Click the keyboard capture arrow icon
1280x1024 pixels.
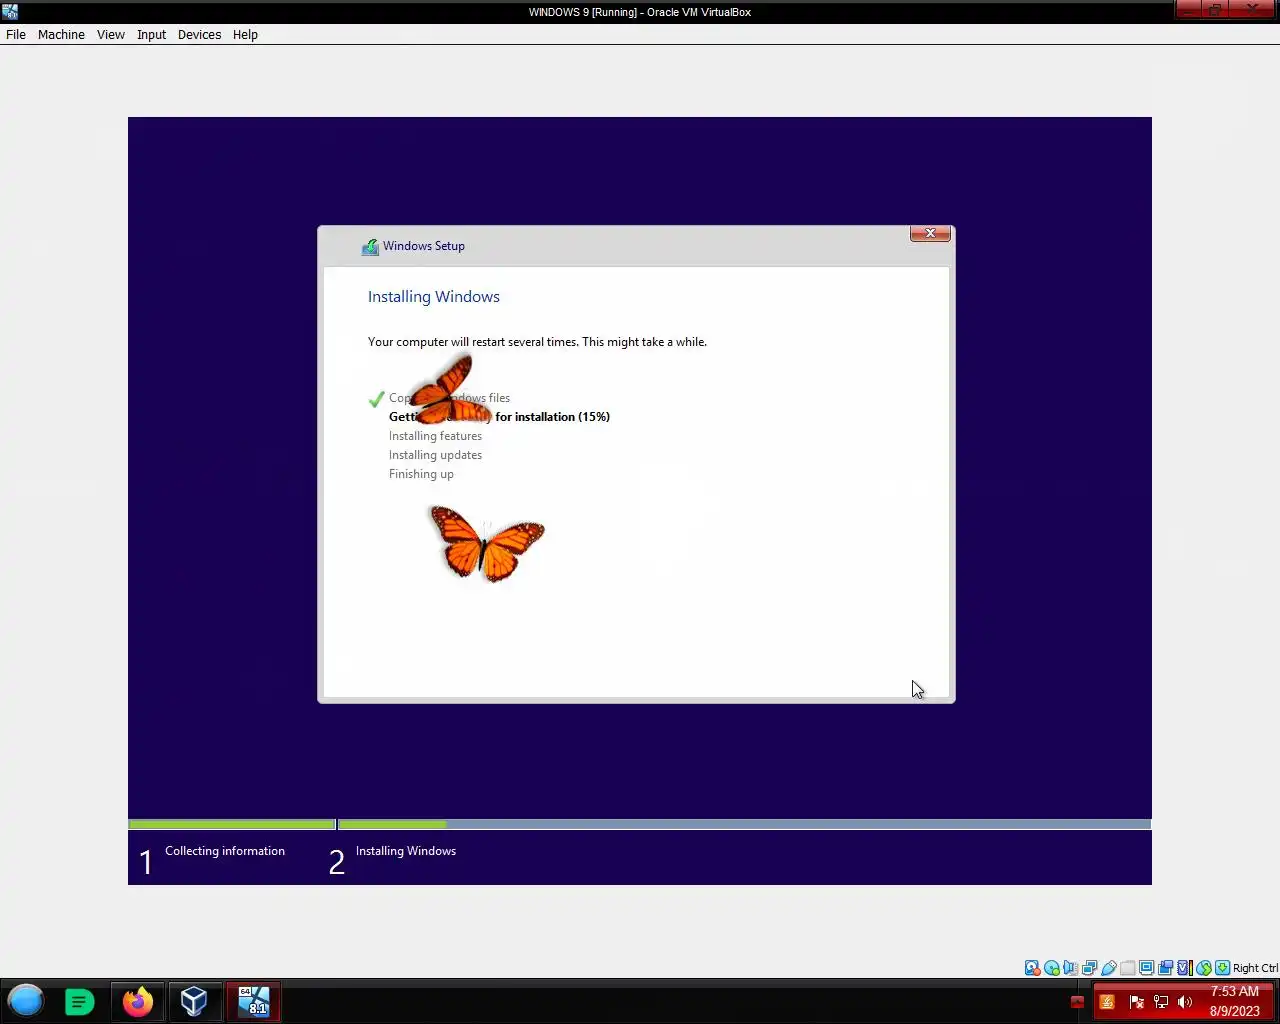click(1222, 968)
